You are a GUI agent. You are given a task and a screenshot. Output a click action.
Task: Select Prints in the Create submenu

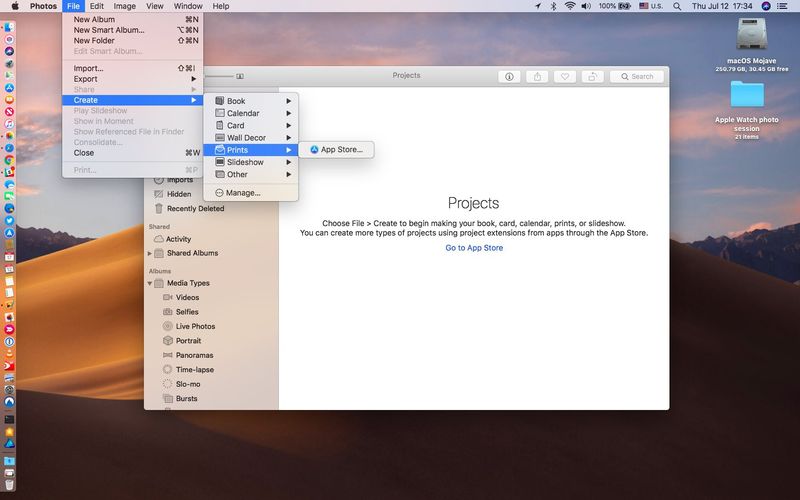click(x=251, y=150)
